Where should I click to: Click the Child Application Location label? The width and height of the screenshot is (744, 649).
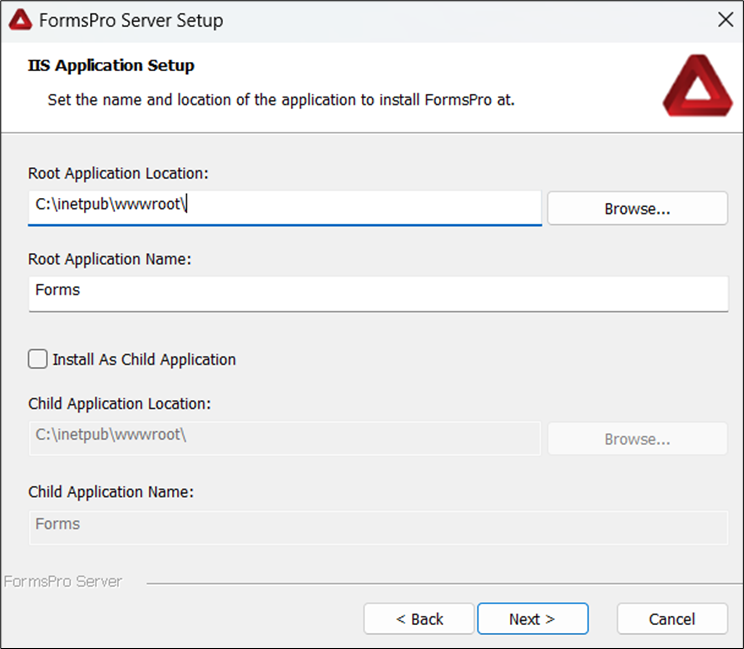[x=119, y=404]
